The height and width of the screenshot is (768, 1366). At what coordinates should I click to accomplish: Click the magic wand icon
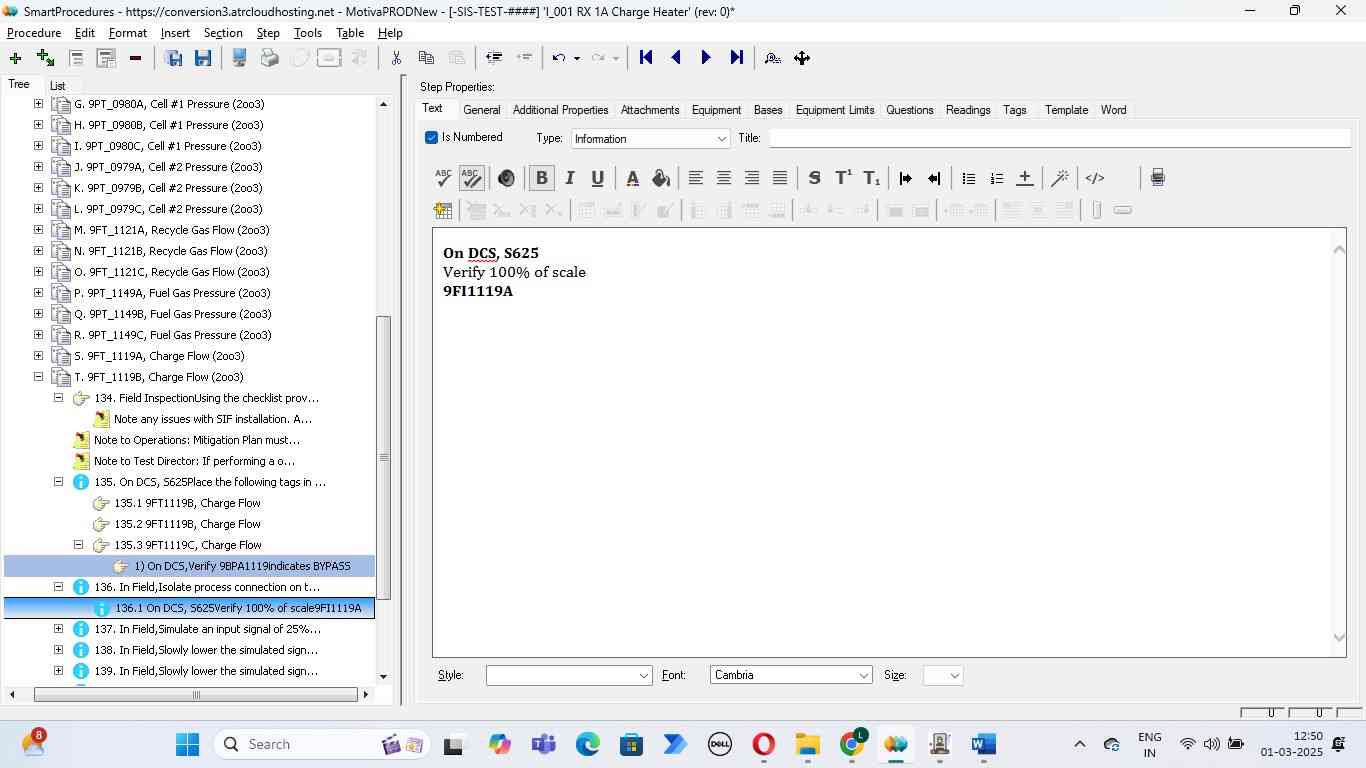coord(1060,178)
